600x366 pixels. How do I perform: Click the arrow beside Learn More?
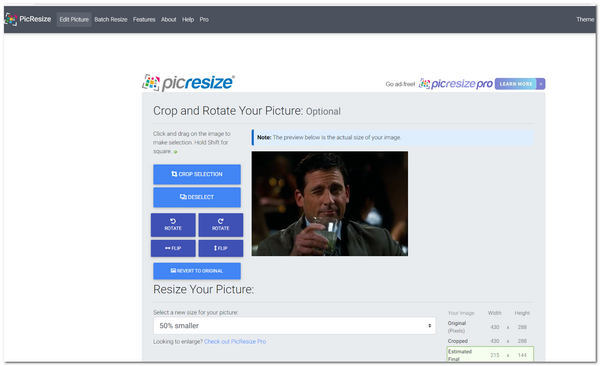[x=541, y=84]
